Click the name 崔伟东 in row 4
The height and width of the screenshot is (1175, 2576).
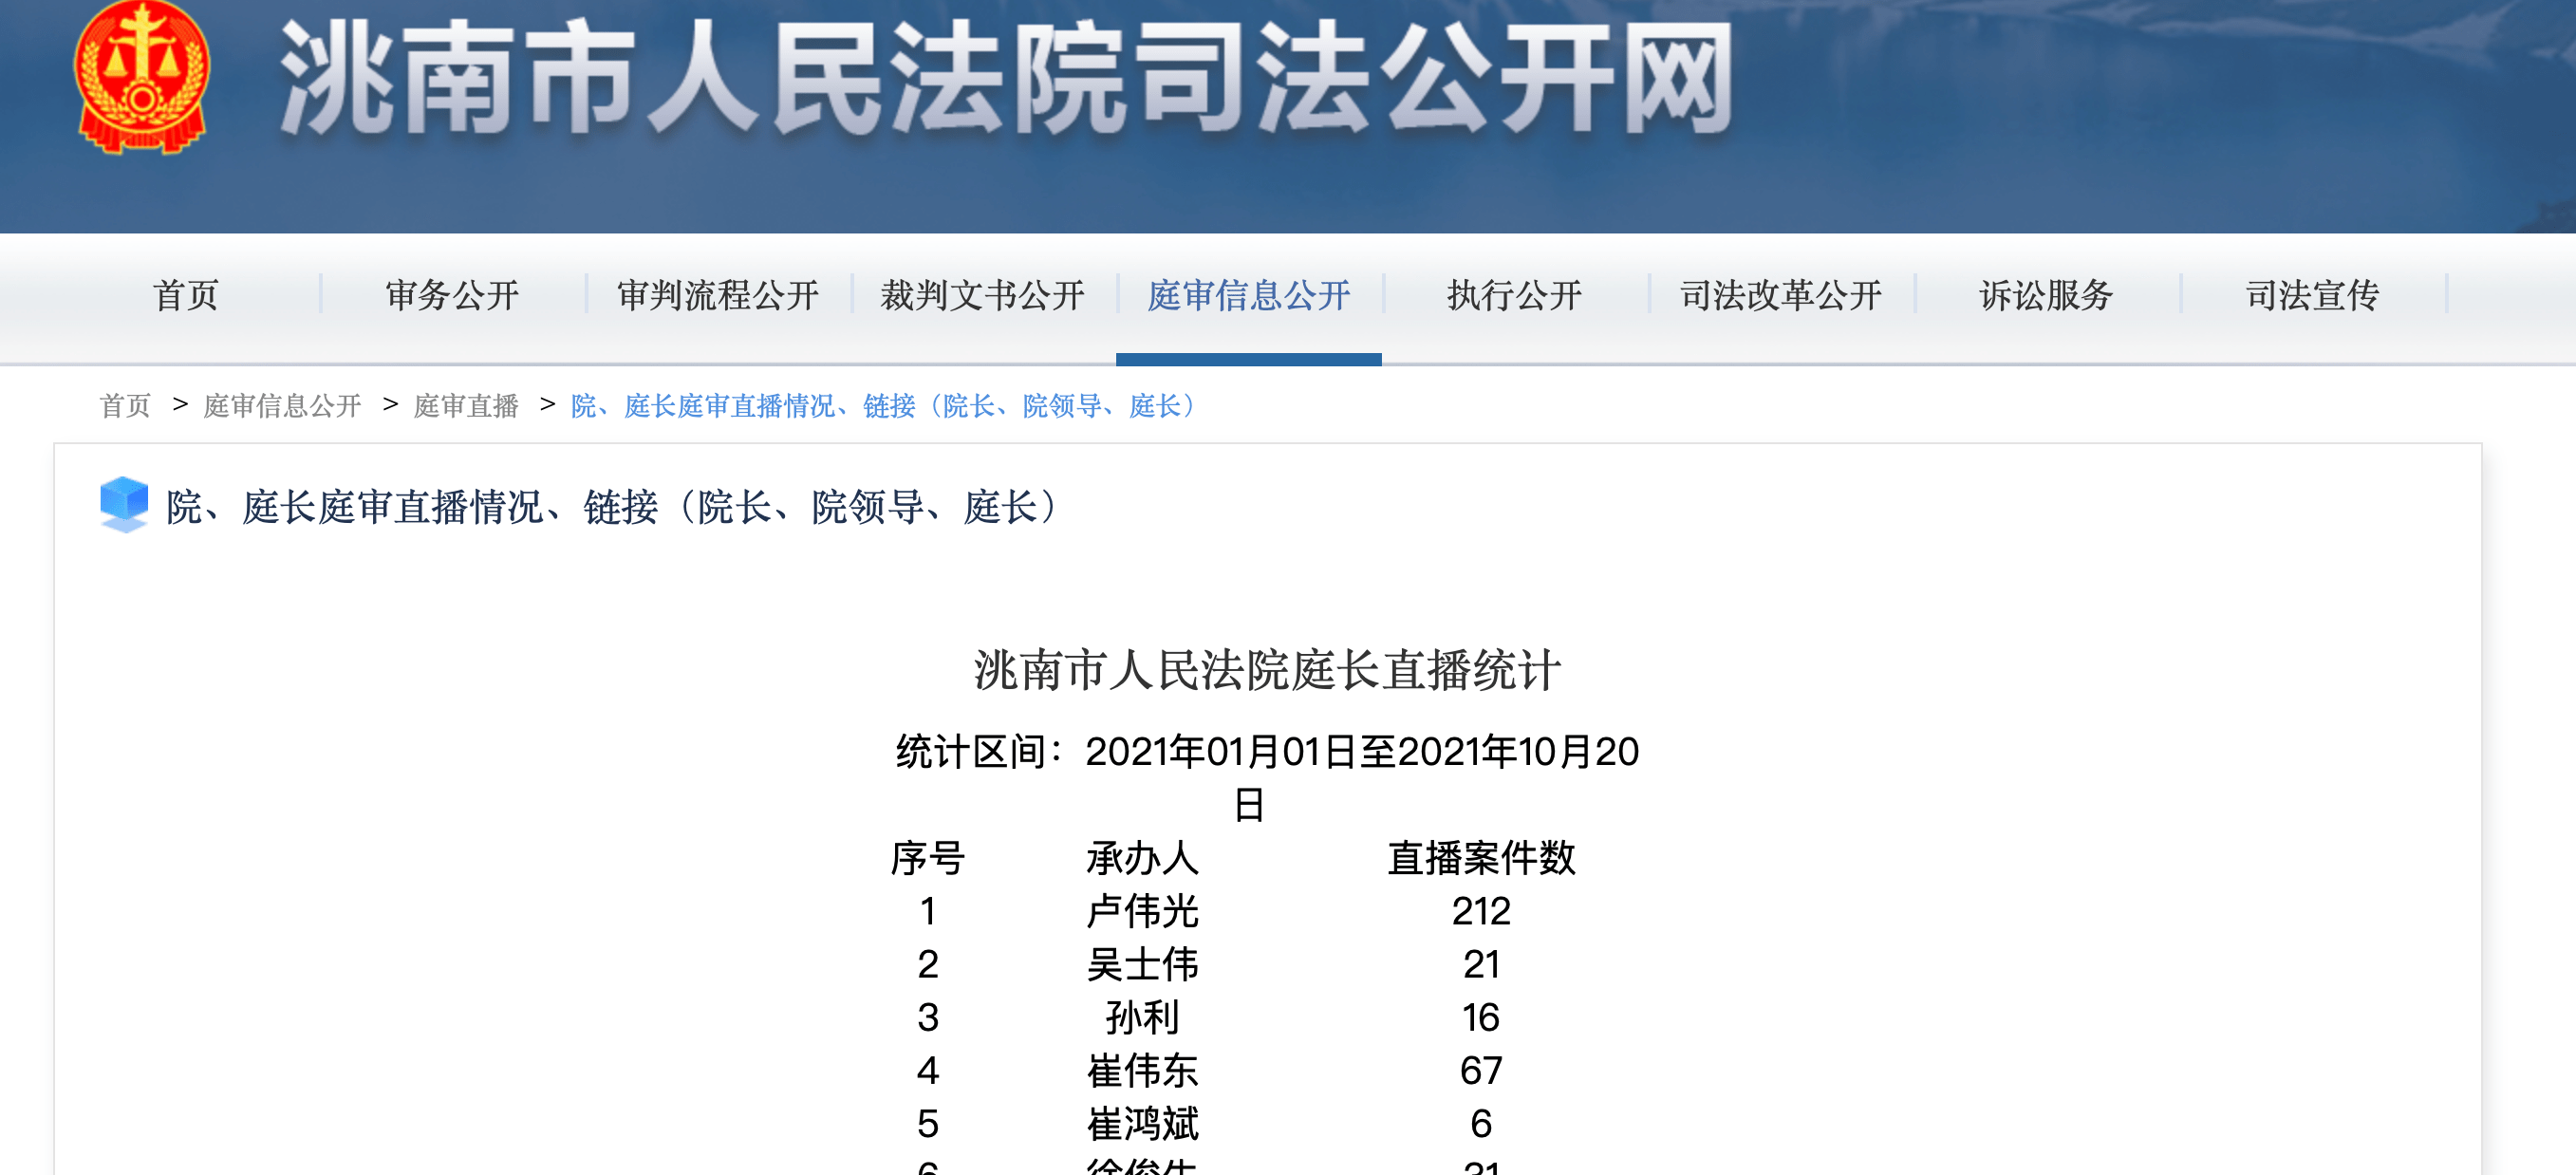pos(1142,1070)
